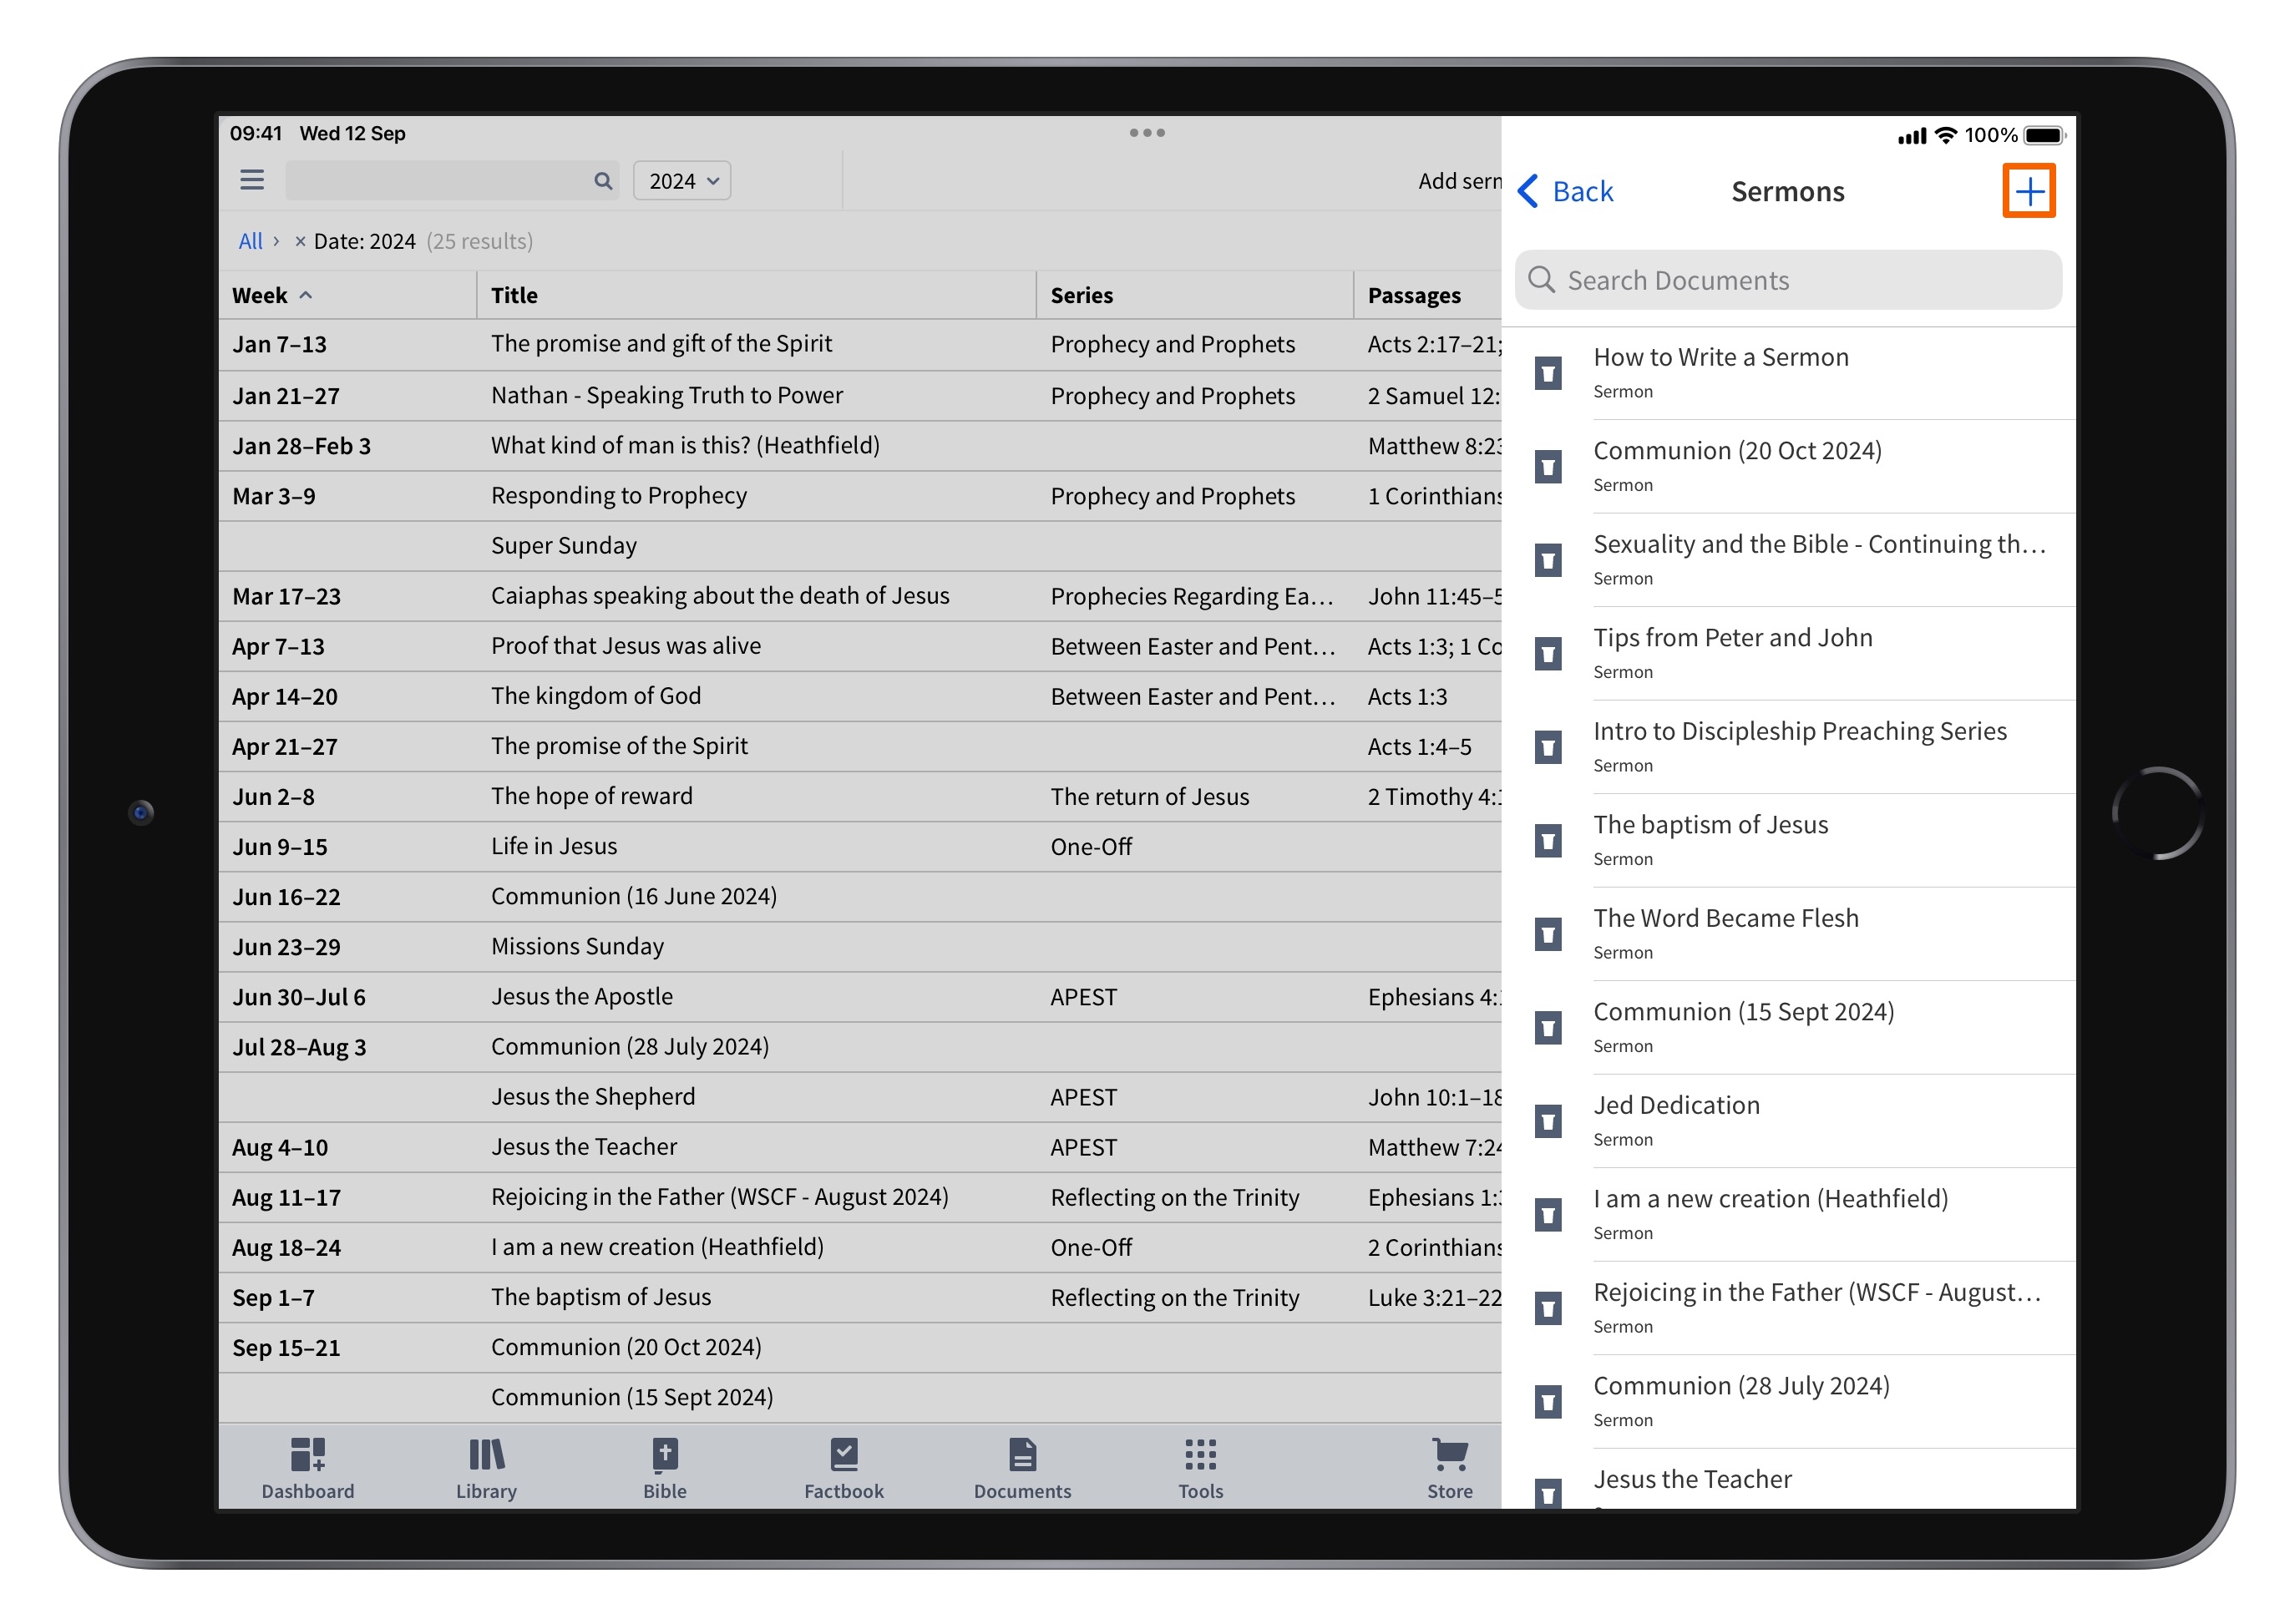Open the 2024 year dropdown
Viewport: 2295px width, 1624px height.
(682, 181)
